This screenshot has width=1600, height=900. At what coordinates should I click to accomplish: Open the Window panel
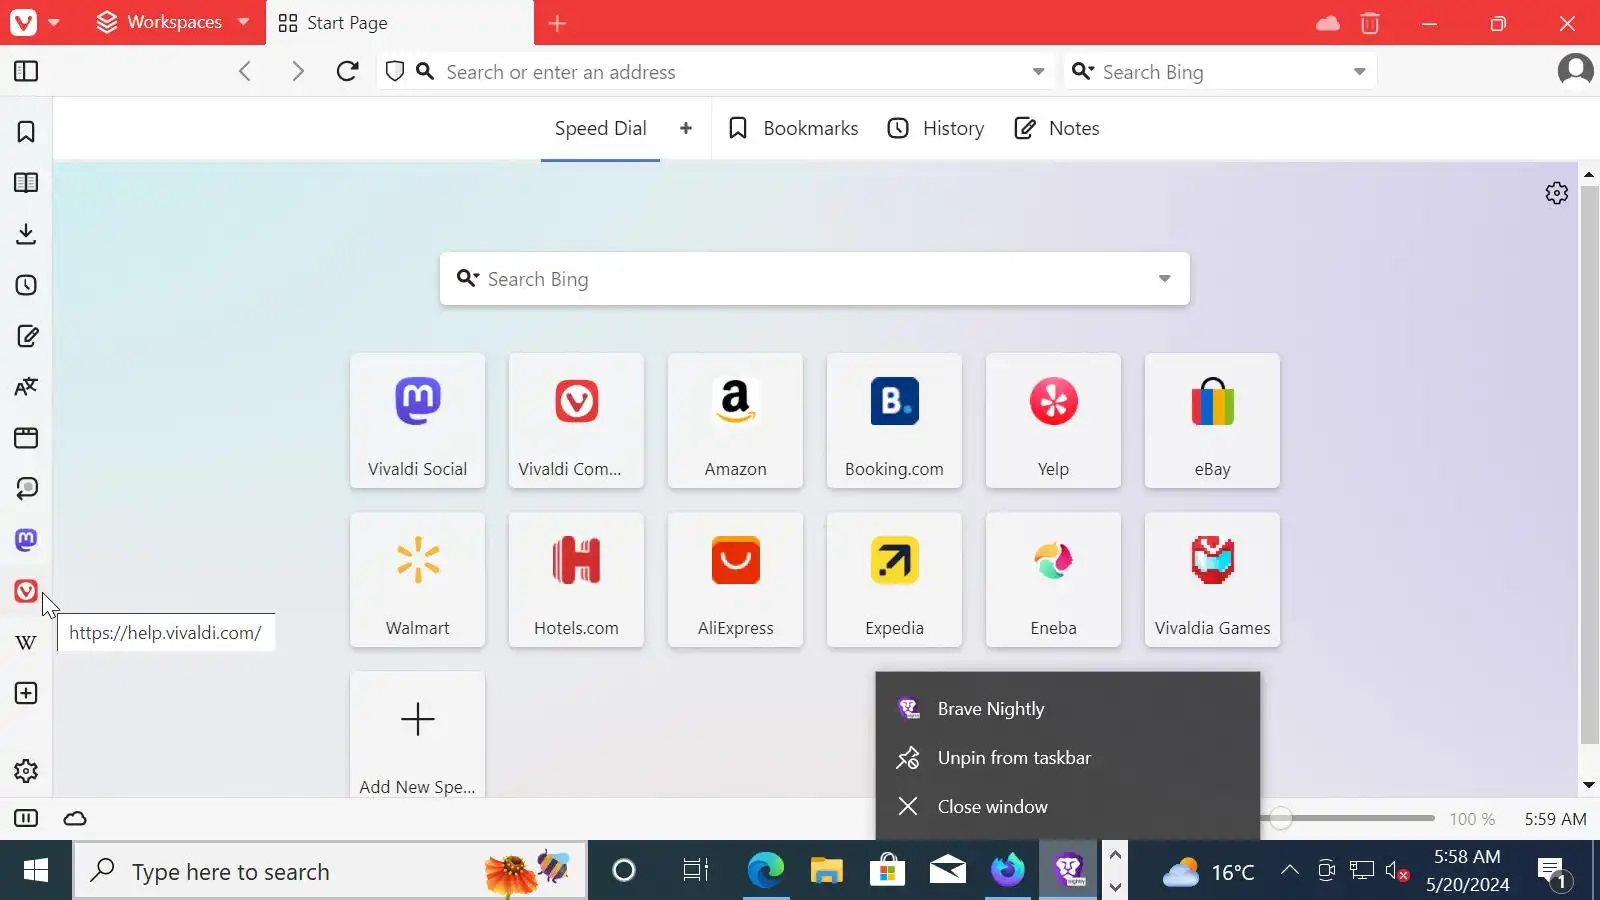tap(26, 438)
